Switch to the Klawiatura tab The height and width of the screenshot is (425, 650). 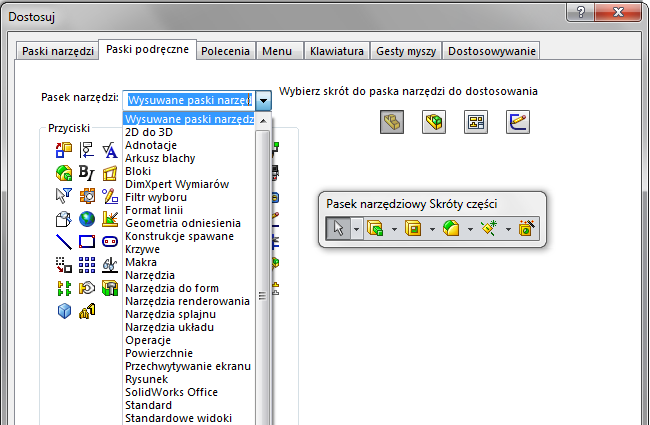[x=336, y=50]
